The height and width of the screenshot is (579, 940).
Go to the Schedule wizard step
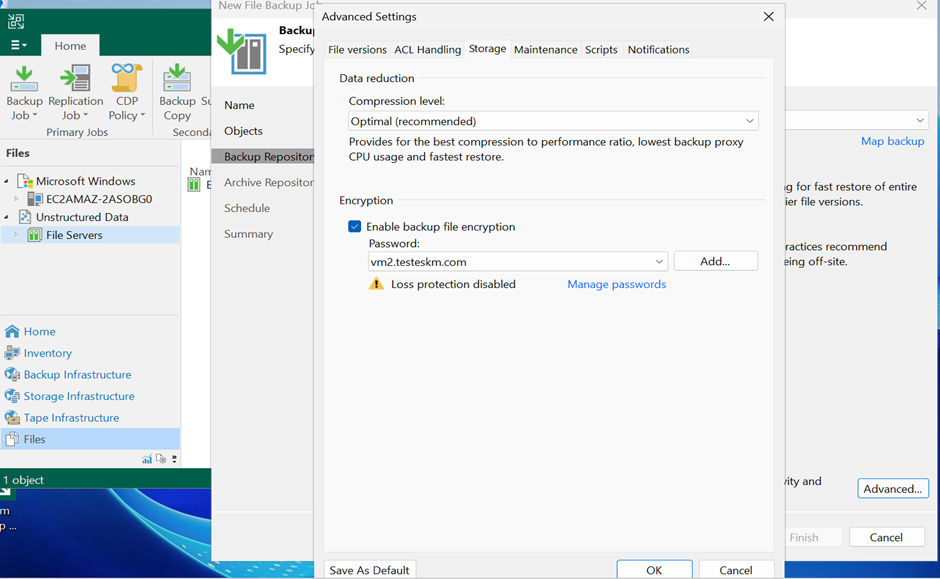pos(247,208)
